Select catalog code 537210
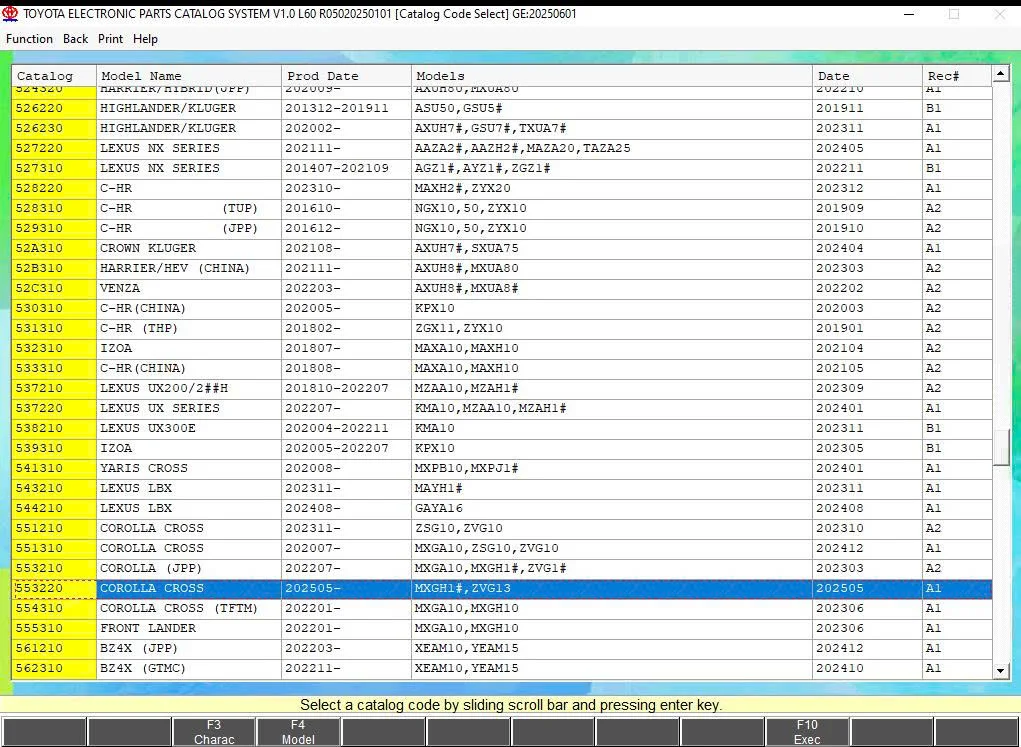The width and height of the screenshot is (1021, 747). click(x=54, y=388)
